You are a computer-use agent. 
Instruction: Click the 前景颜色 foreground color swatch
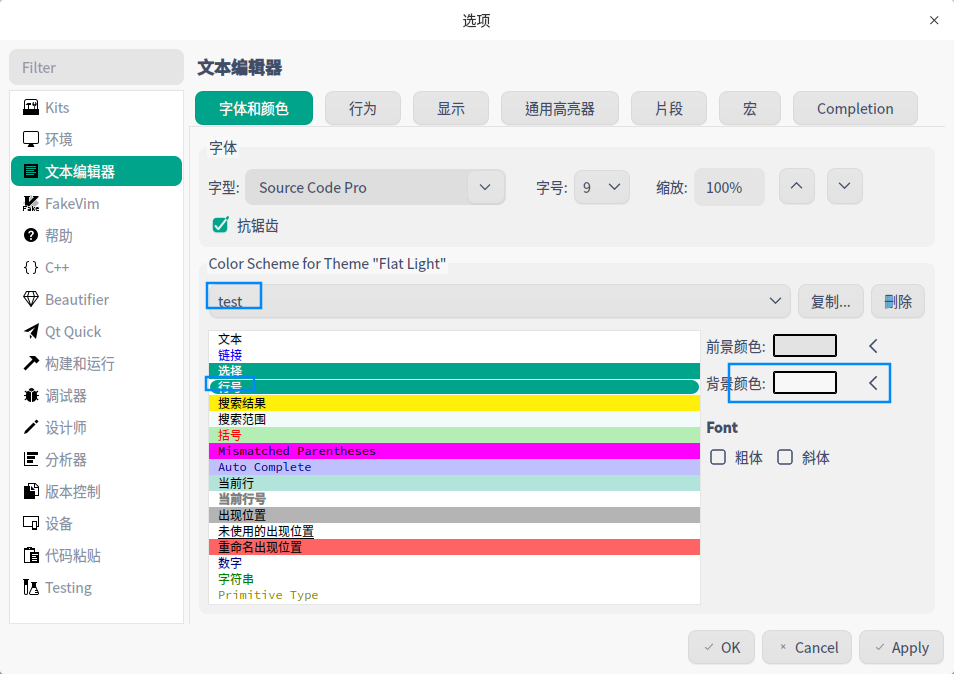(804, 346)
